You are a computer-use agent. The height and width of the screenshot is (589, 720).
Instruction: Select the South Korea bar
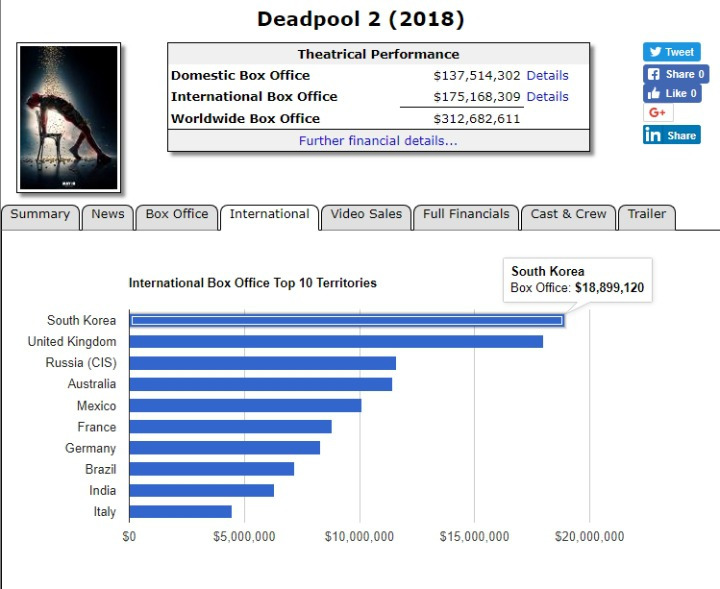tap(347, 320)
